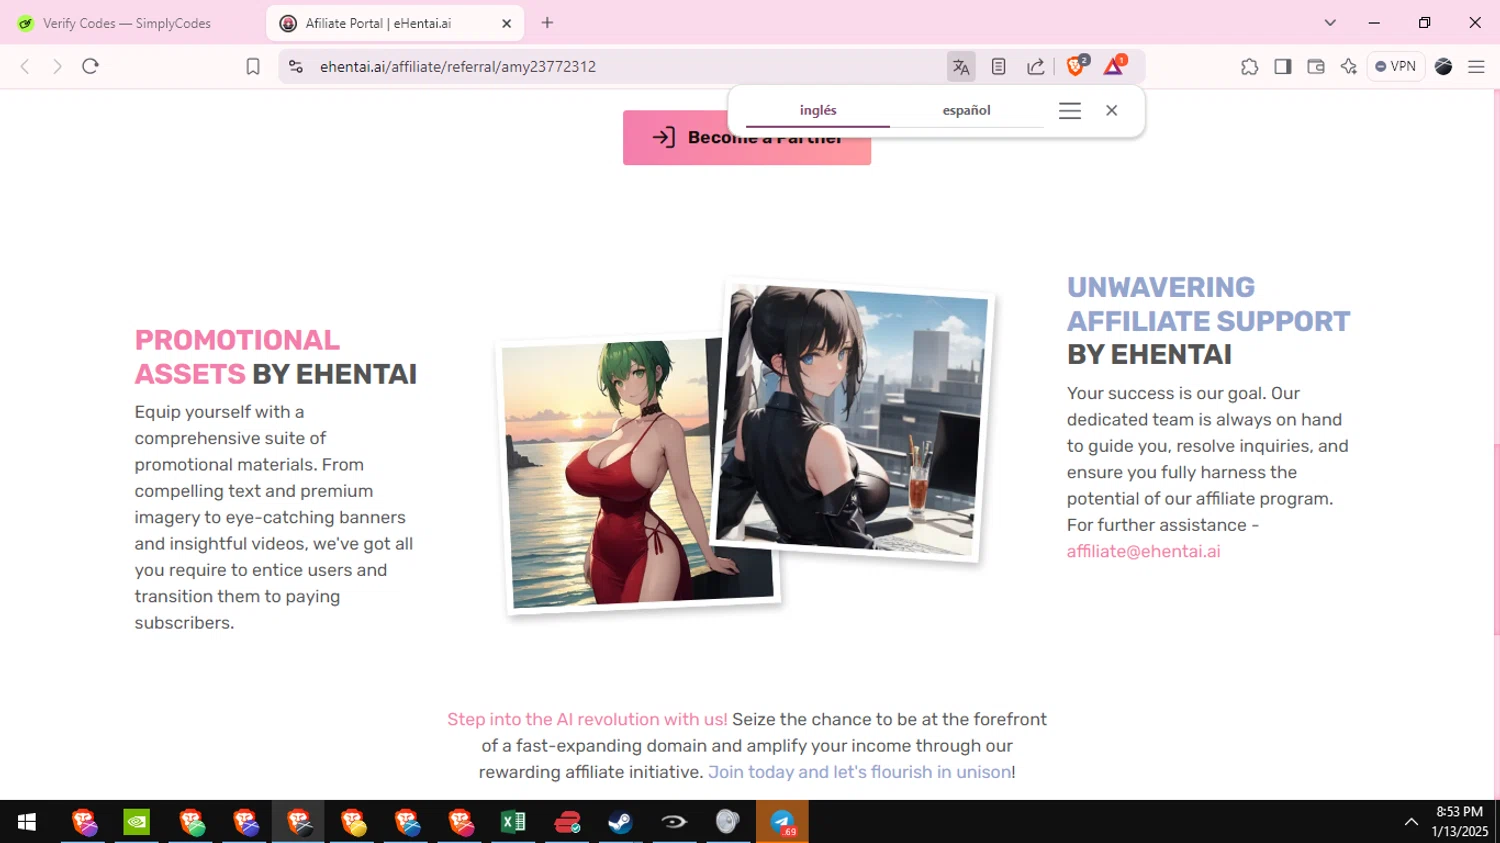Open Leo AI assistant icon
The width and height of the screenshot is (1500, 843).
tap(1349, 66)
